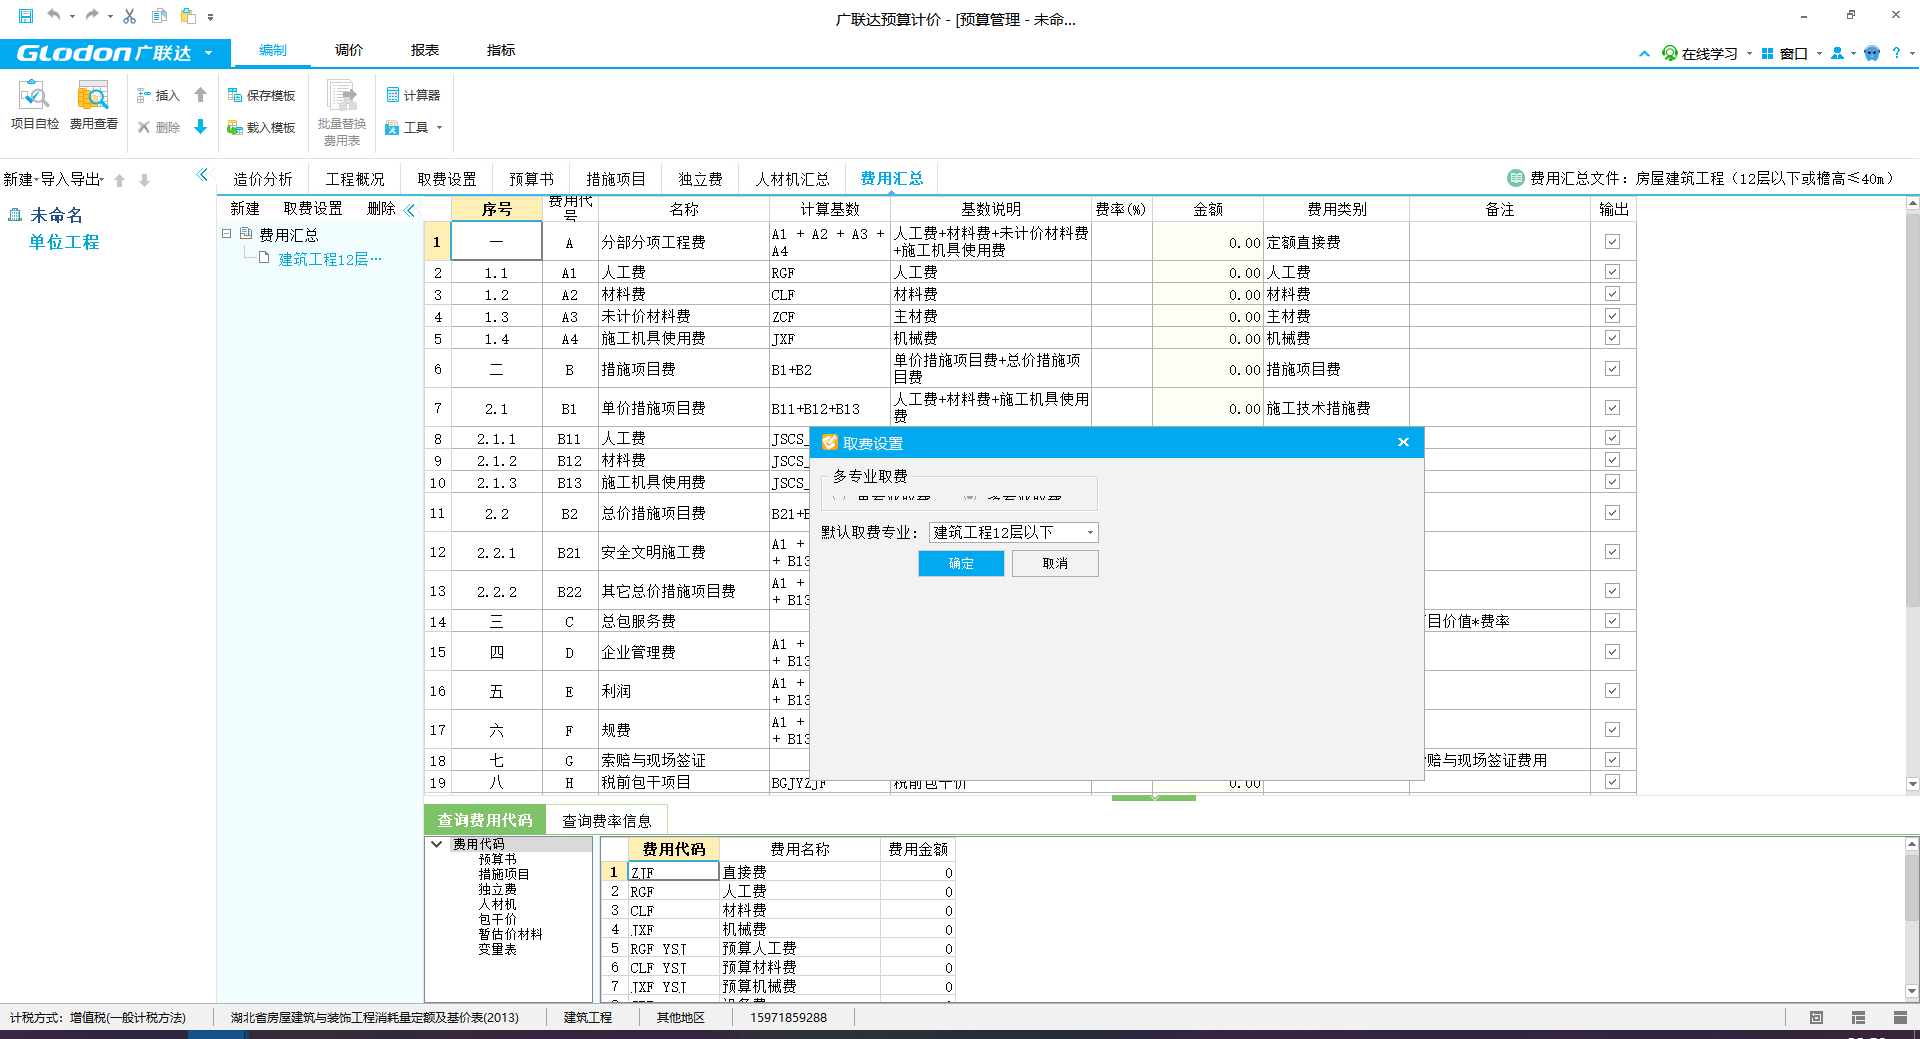Screen dimensions: 1920x1039
Task: Click 批量替换费用表 batch replace tool
Action: click(342, 114)
